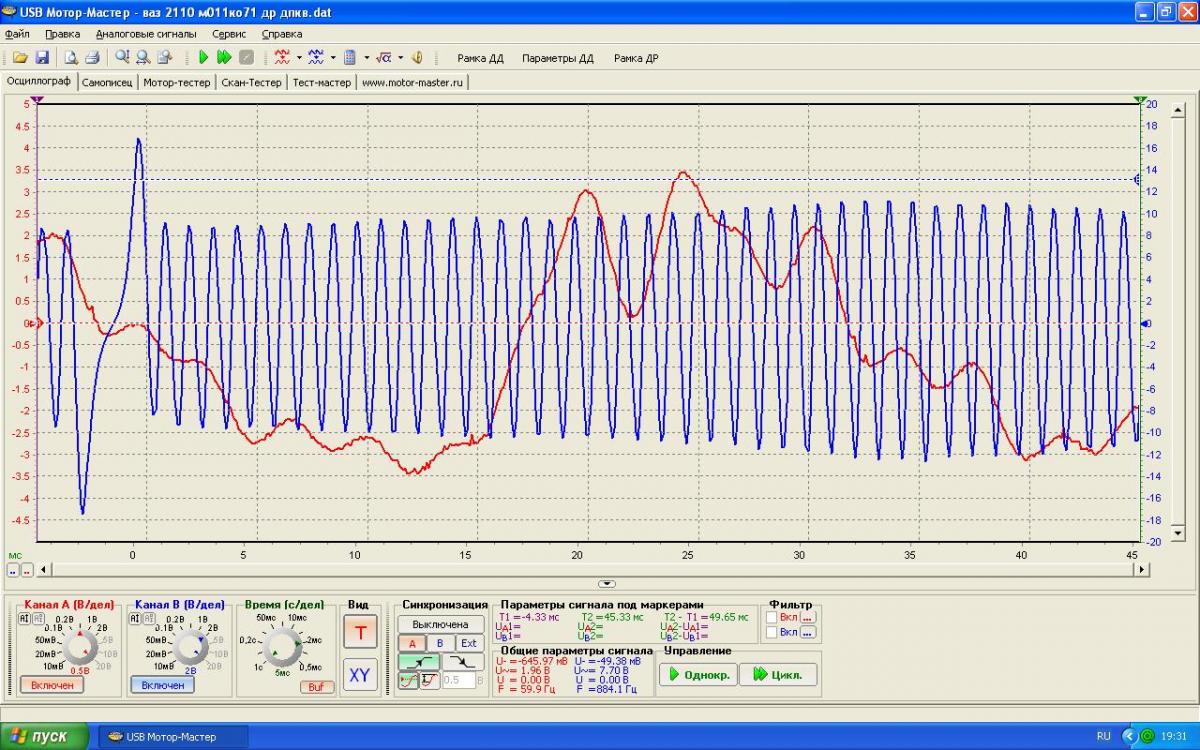The height and width of the screenshot is (750, 1200).
Task: Switch to the Мотор-тестер tab
Action: (176, 82)
